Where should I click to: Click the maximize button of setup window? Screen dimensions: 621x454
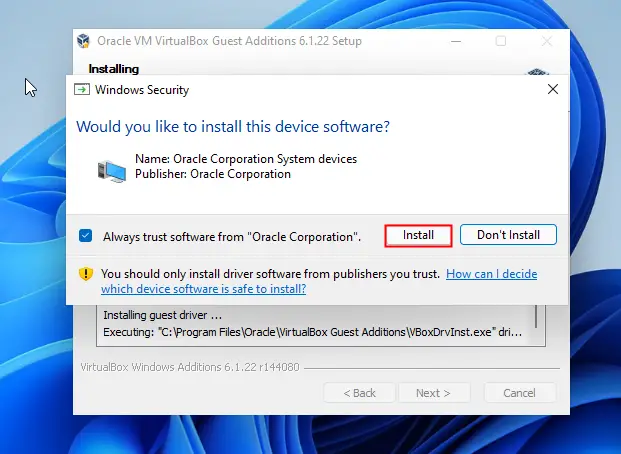(x=501, y=41)
